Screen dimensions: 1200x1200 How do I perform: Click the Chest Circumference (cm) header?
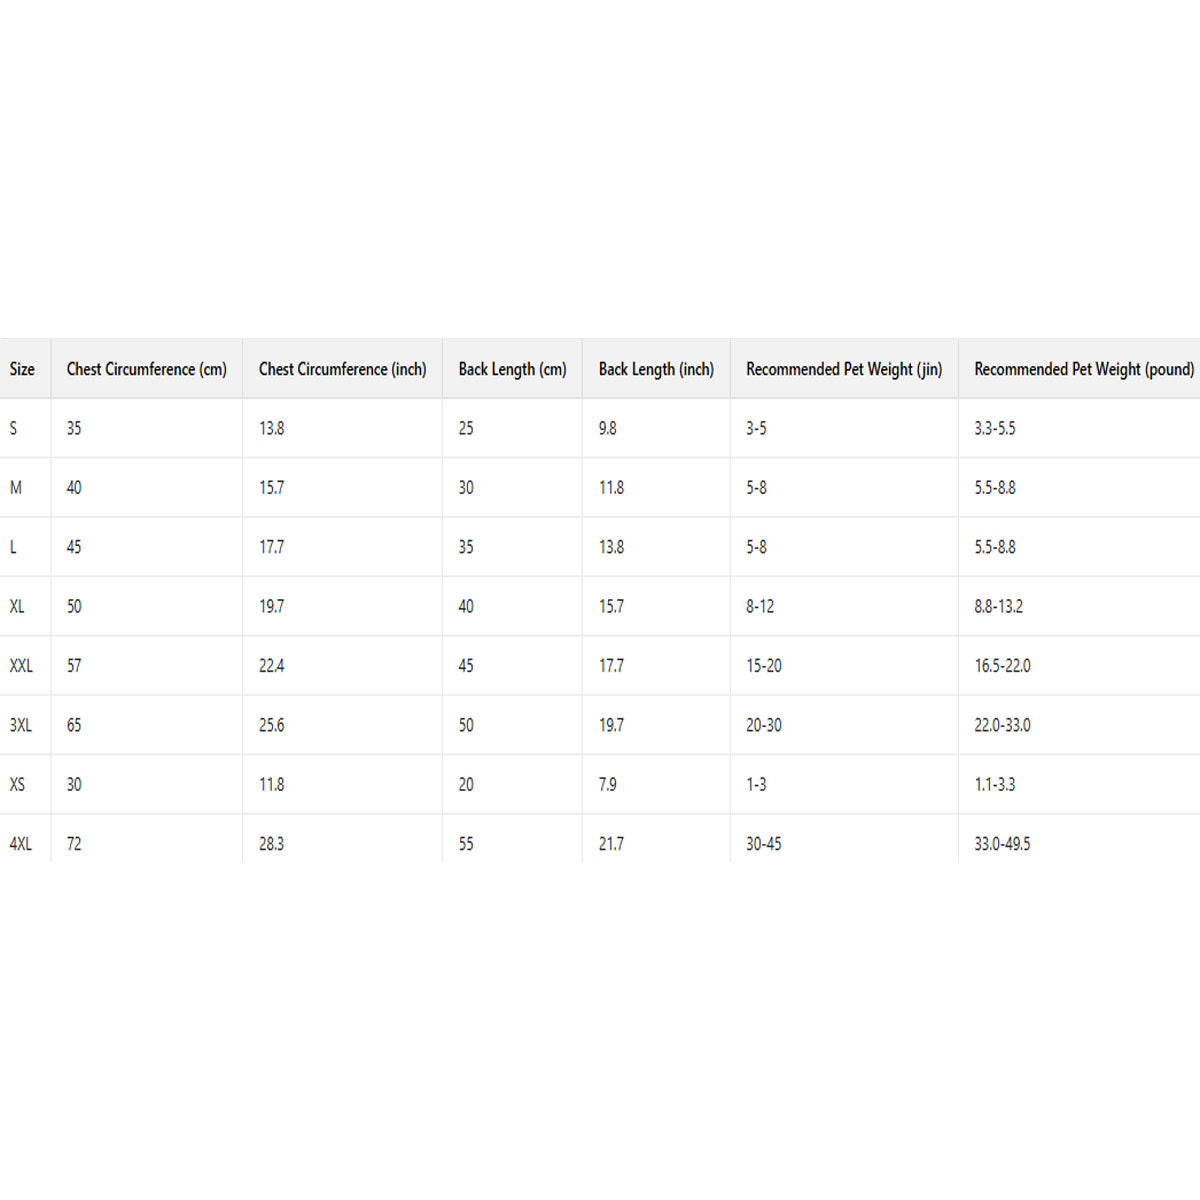click(x=147, y=369)
